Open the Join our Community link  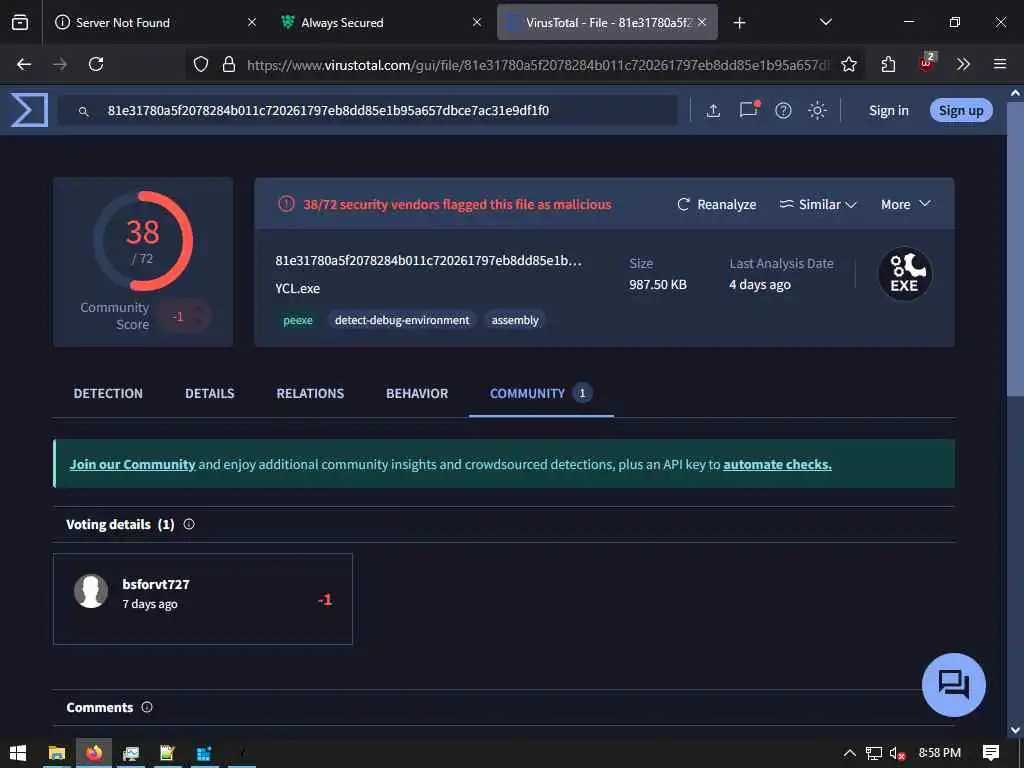tap(133, 464)
